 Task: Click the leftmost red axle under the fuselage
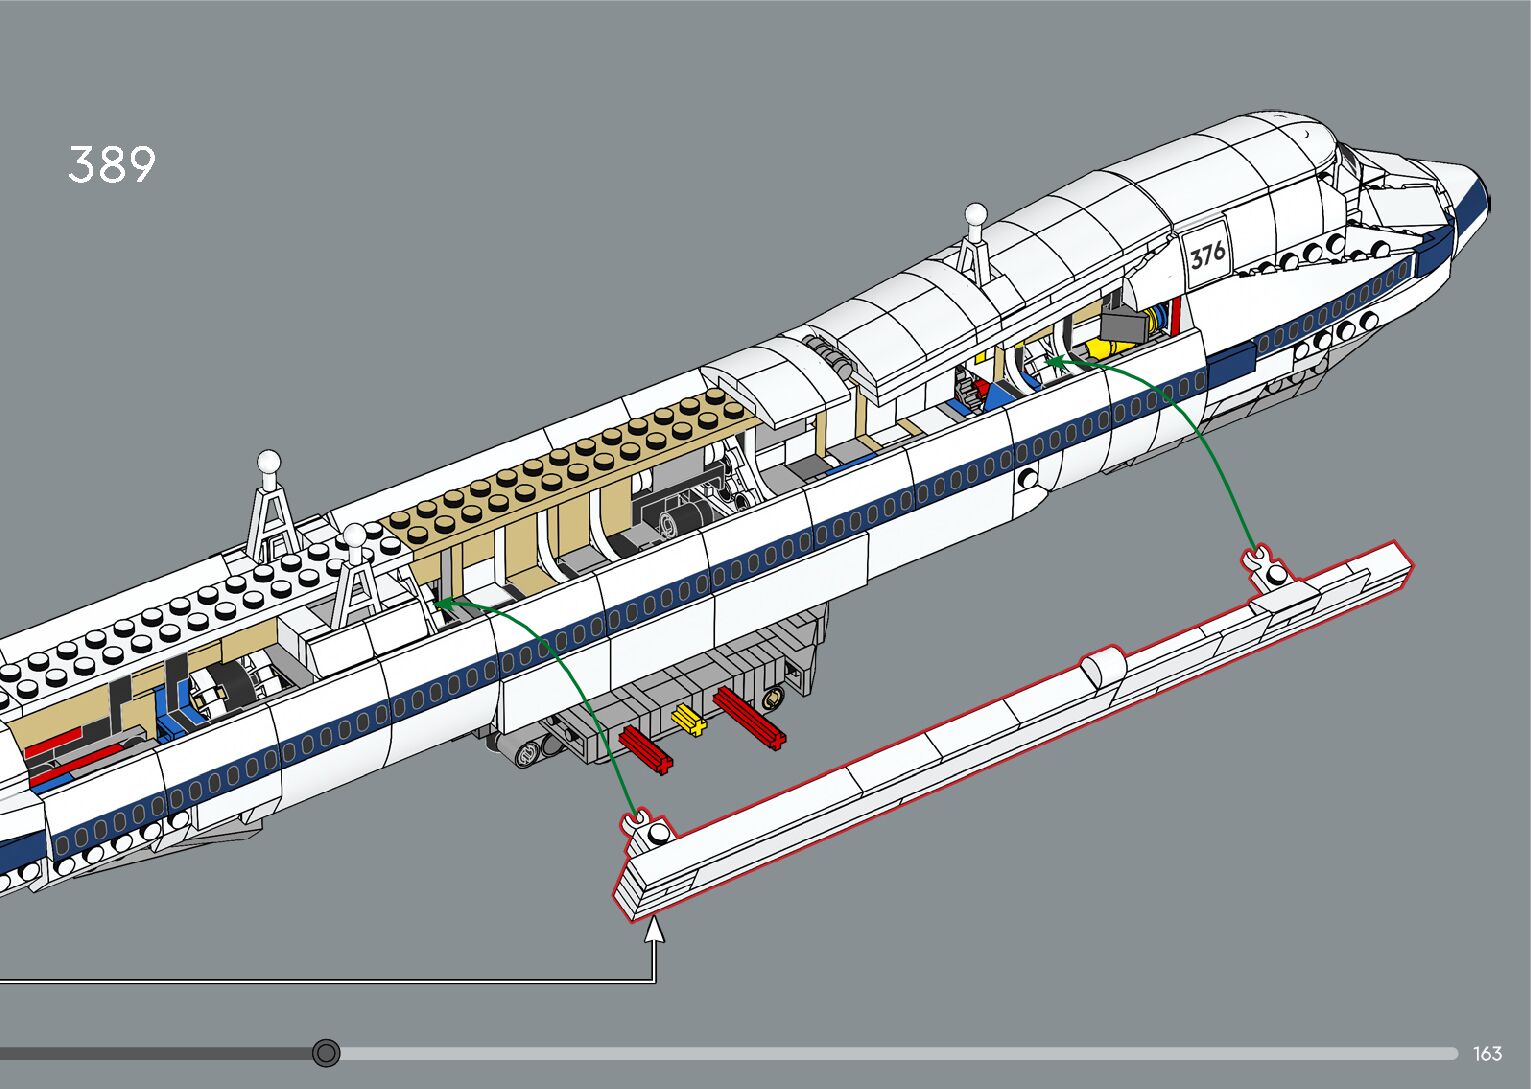pyautogui.click(x=645, y=749)
